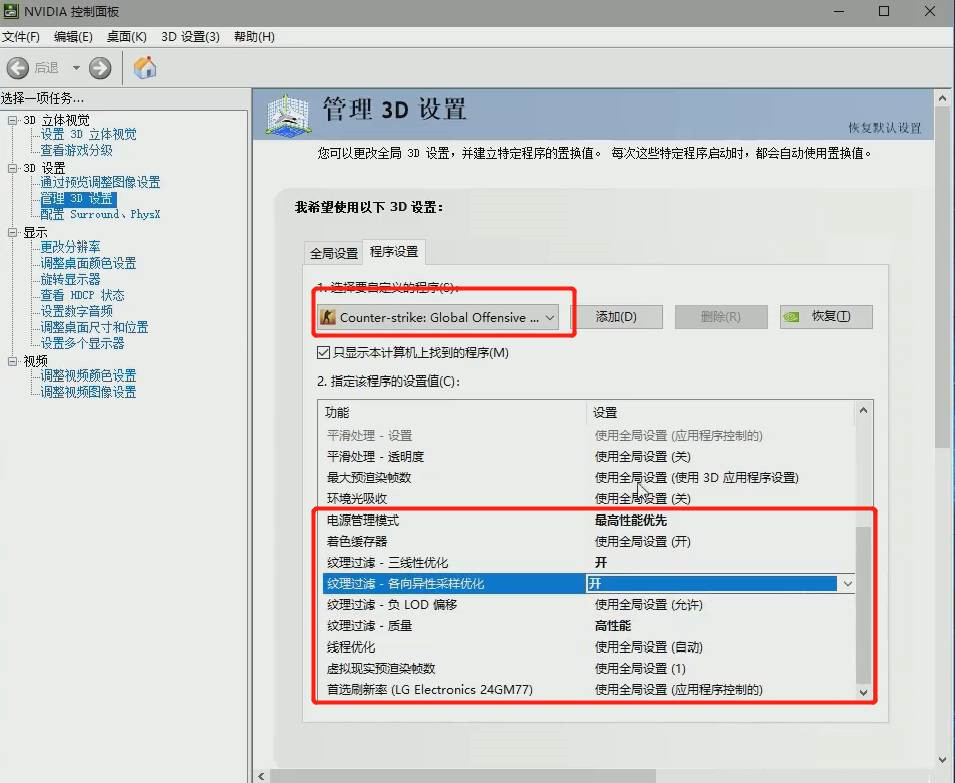Select the 电源管理模式 row
Screen dimensions: 955x783
coord(587,521)
